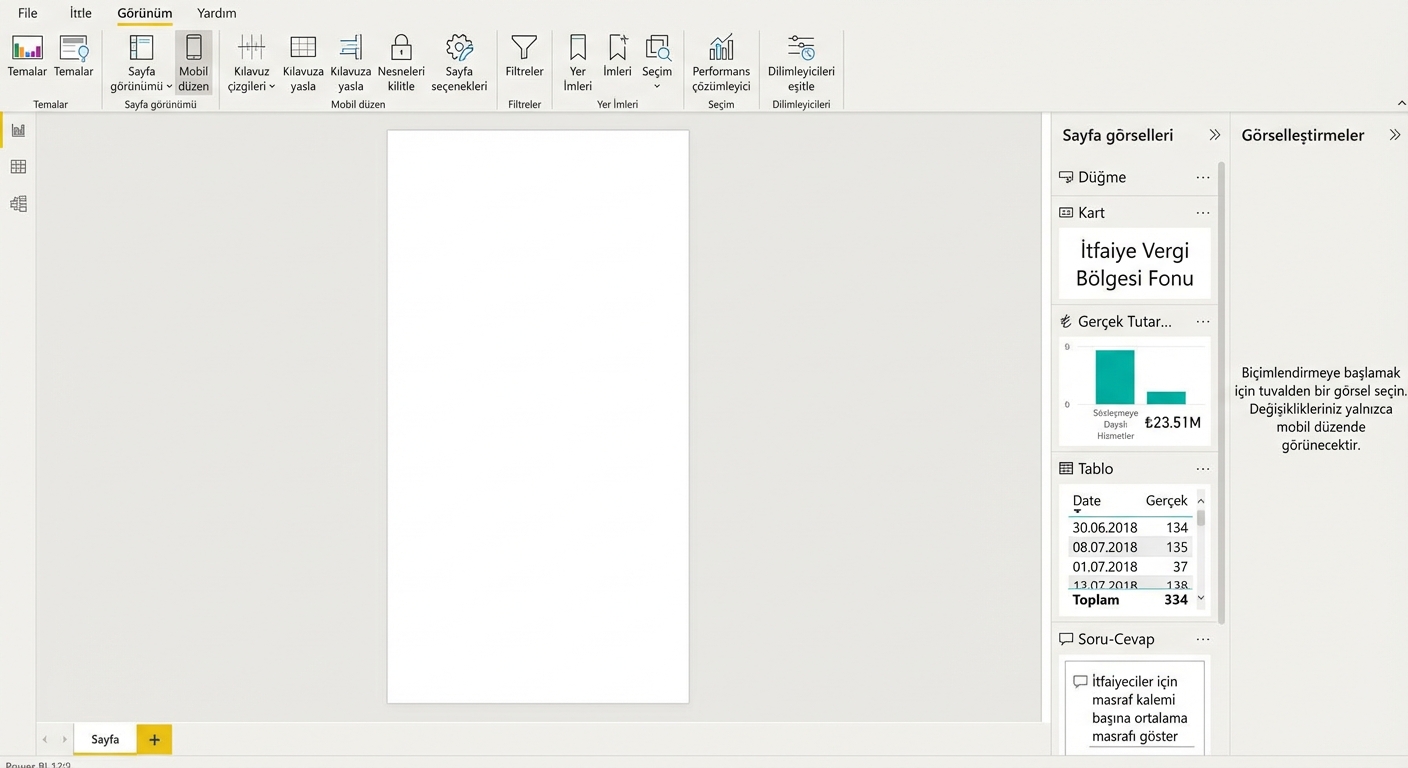1408x768 pixels.
Task: Add a new page with the plus button
Action: pyautogui.click(x=153, y=739)
